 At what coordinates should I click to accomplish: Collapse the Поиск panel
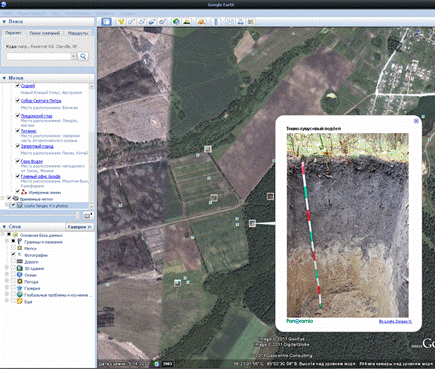(x=4, y=21)
